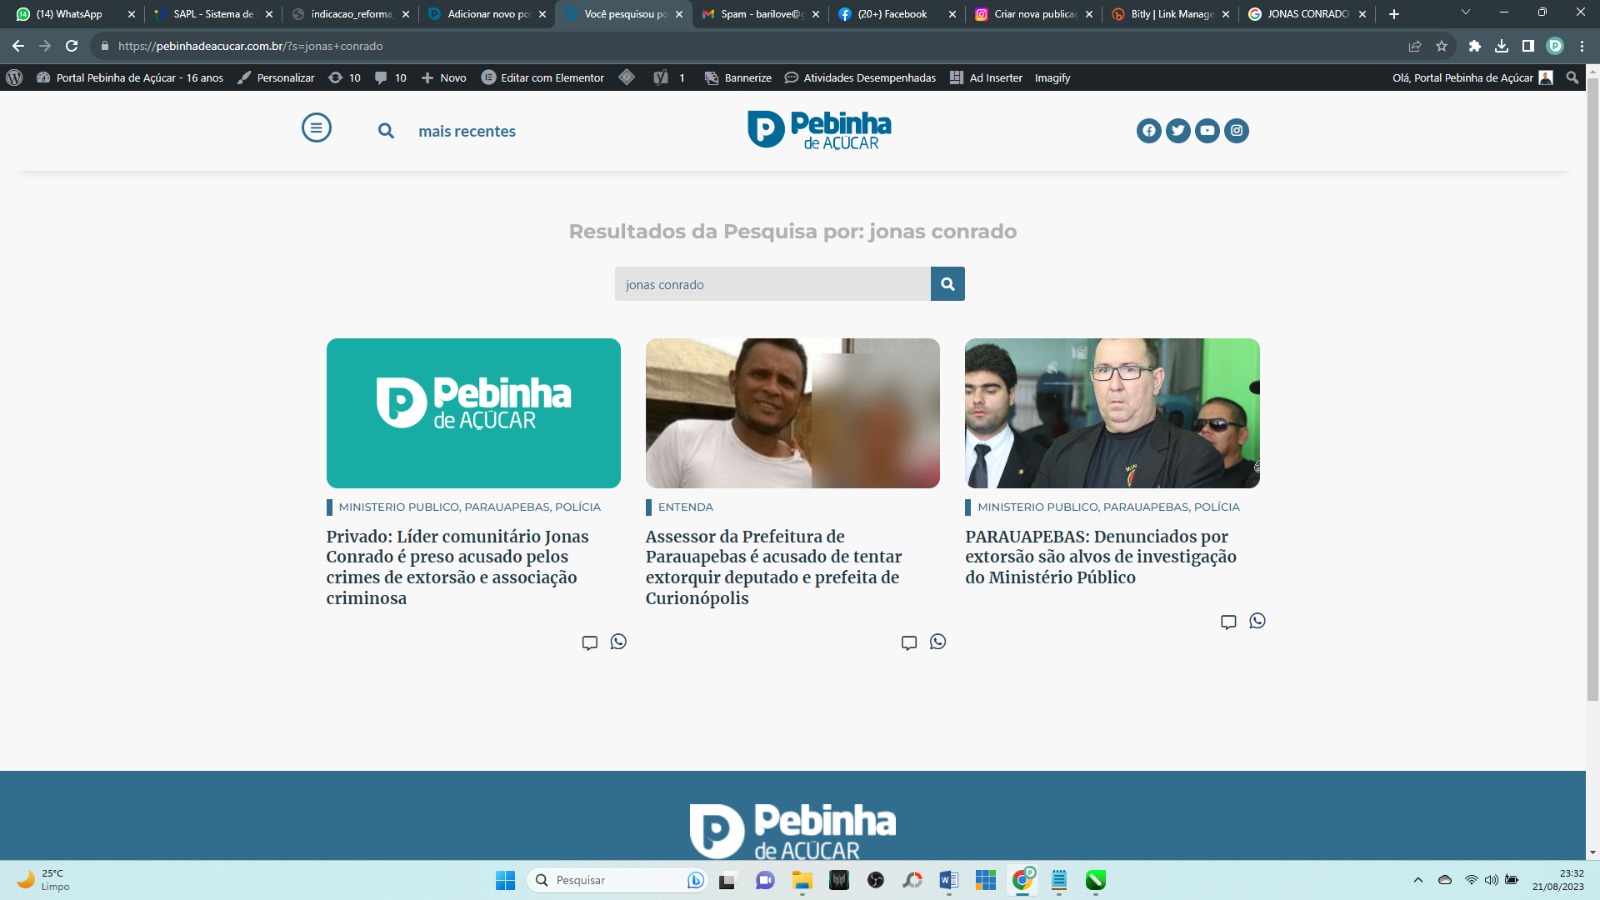Click the thumbnail of the Assessor da Prefeitura article
The width and height of the screenshot is (1600, 900).
[x=792, y=413]
